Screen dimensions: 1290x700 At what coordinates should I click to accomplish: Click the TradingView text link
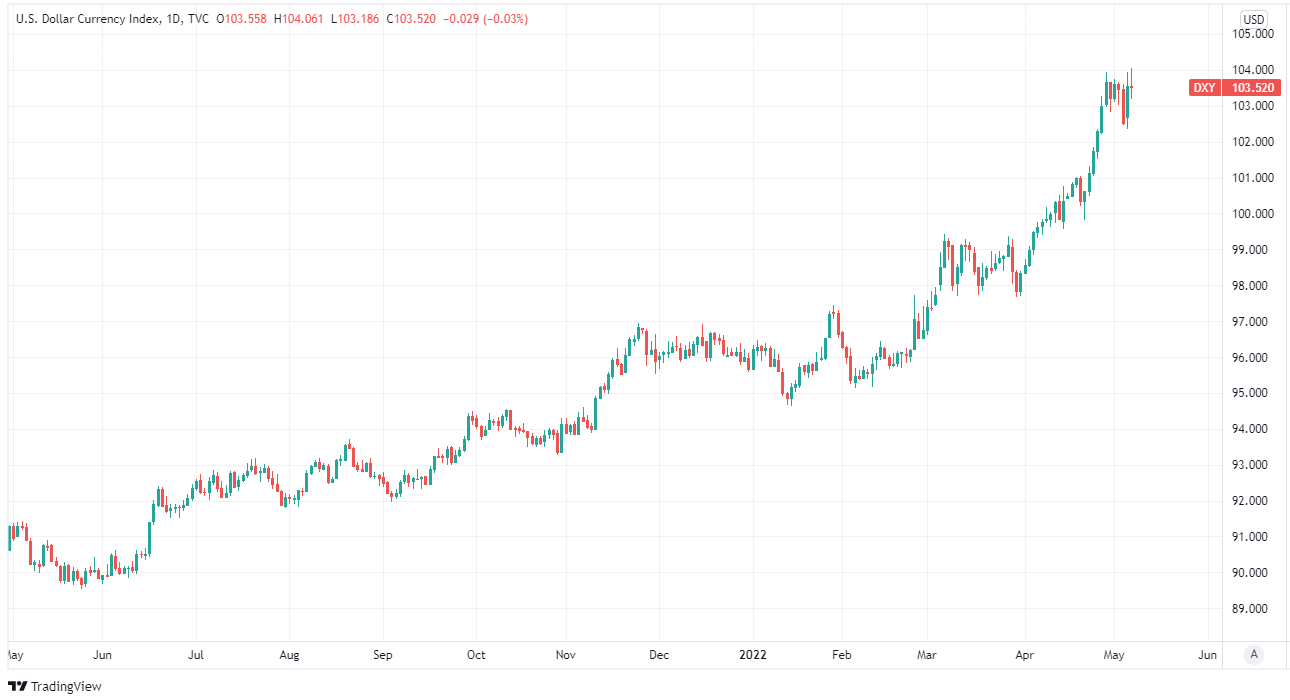pos(66,687)
